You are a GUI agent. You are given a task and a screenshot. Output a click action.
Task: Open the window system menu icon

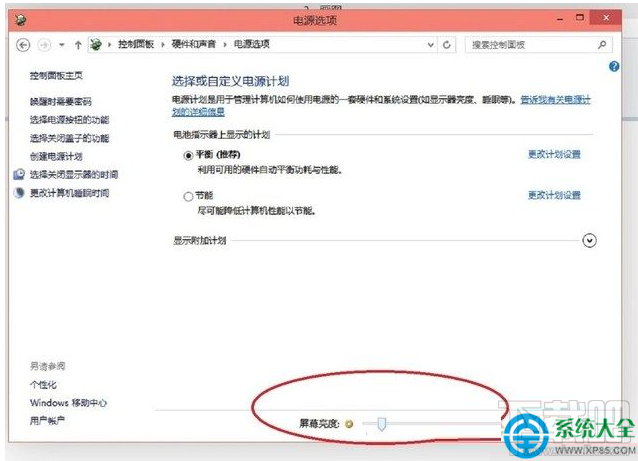click(x=20, y=20)
